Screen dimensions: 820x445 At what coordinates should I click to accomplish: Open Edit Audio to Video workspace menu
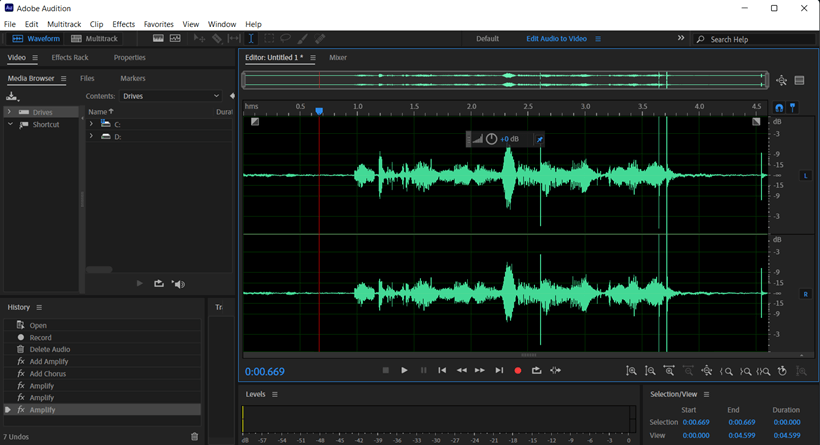tap(598, 39)
